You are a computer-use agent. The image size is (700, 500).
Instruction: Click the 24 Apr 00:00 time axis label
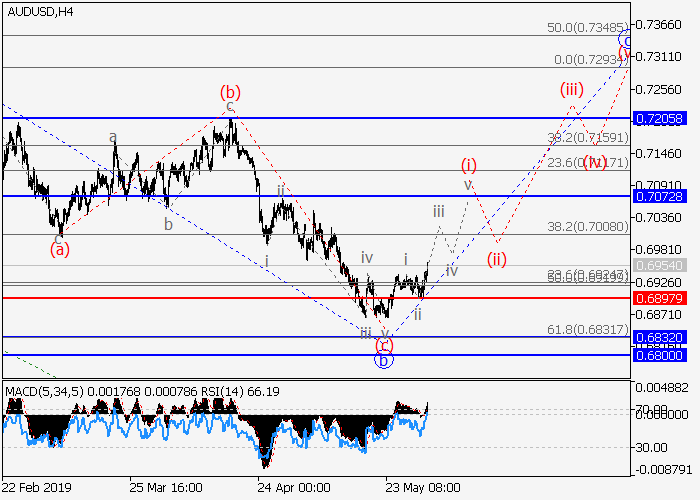pyautogui.click(x=293, y=488)
